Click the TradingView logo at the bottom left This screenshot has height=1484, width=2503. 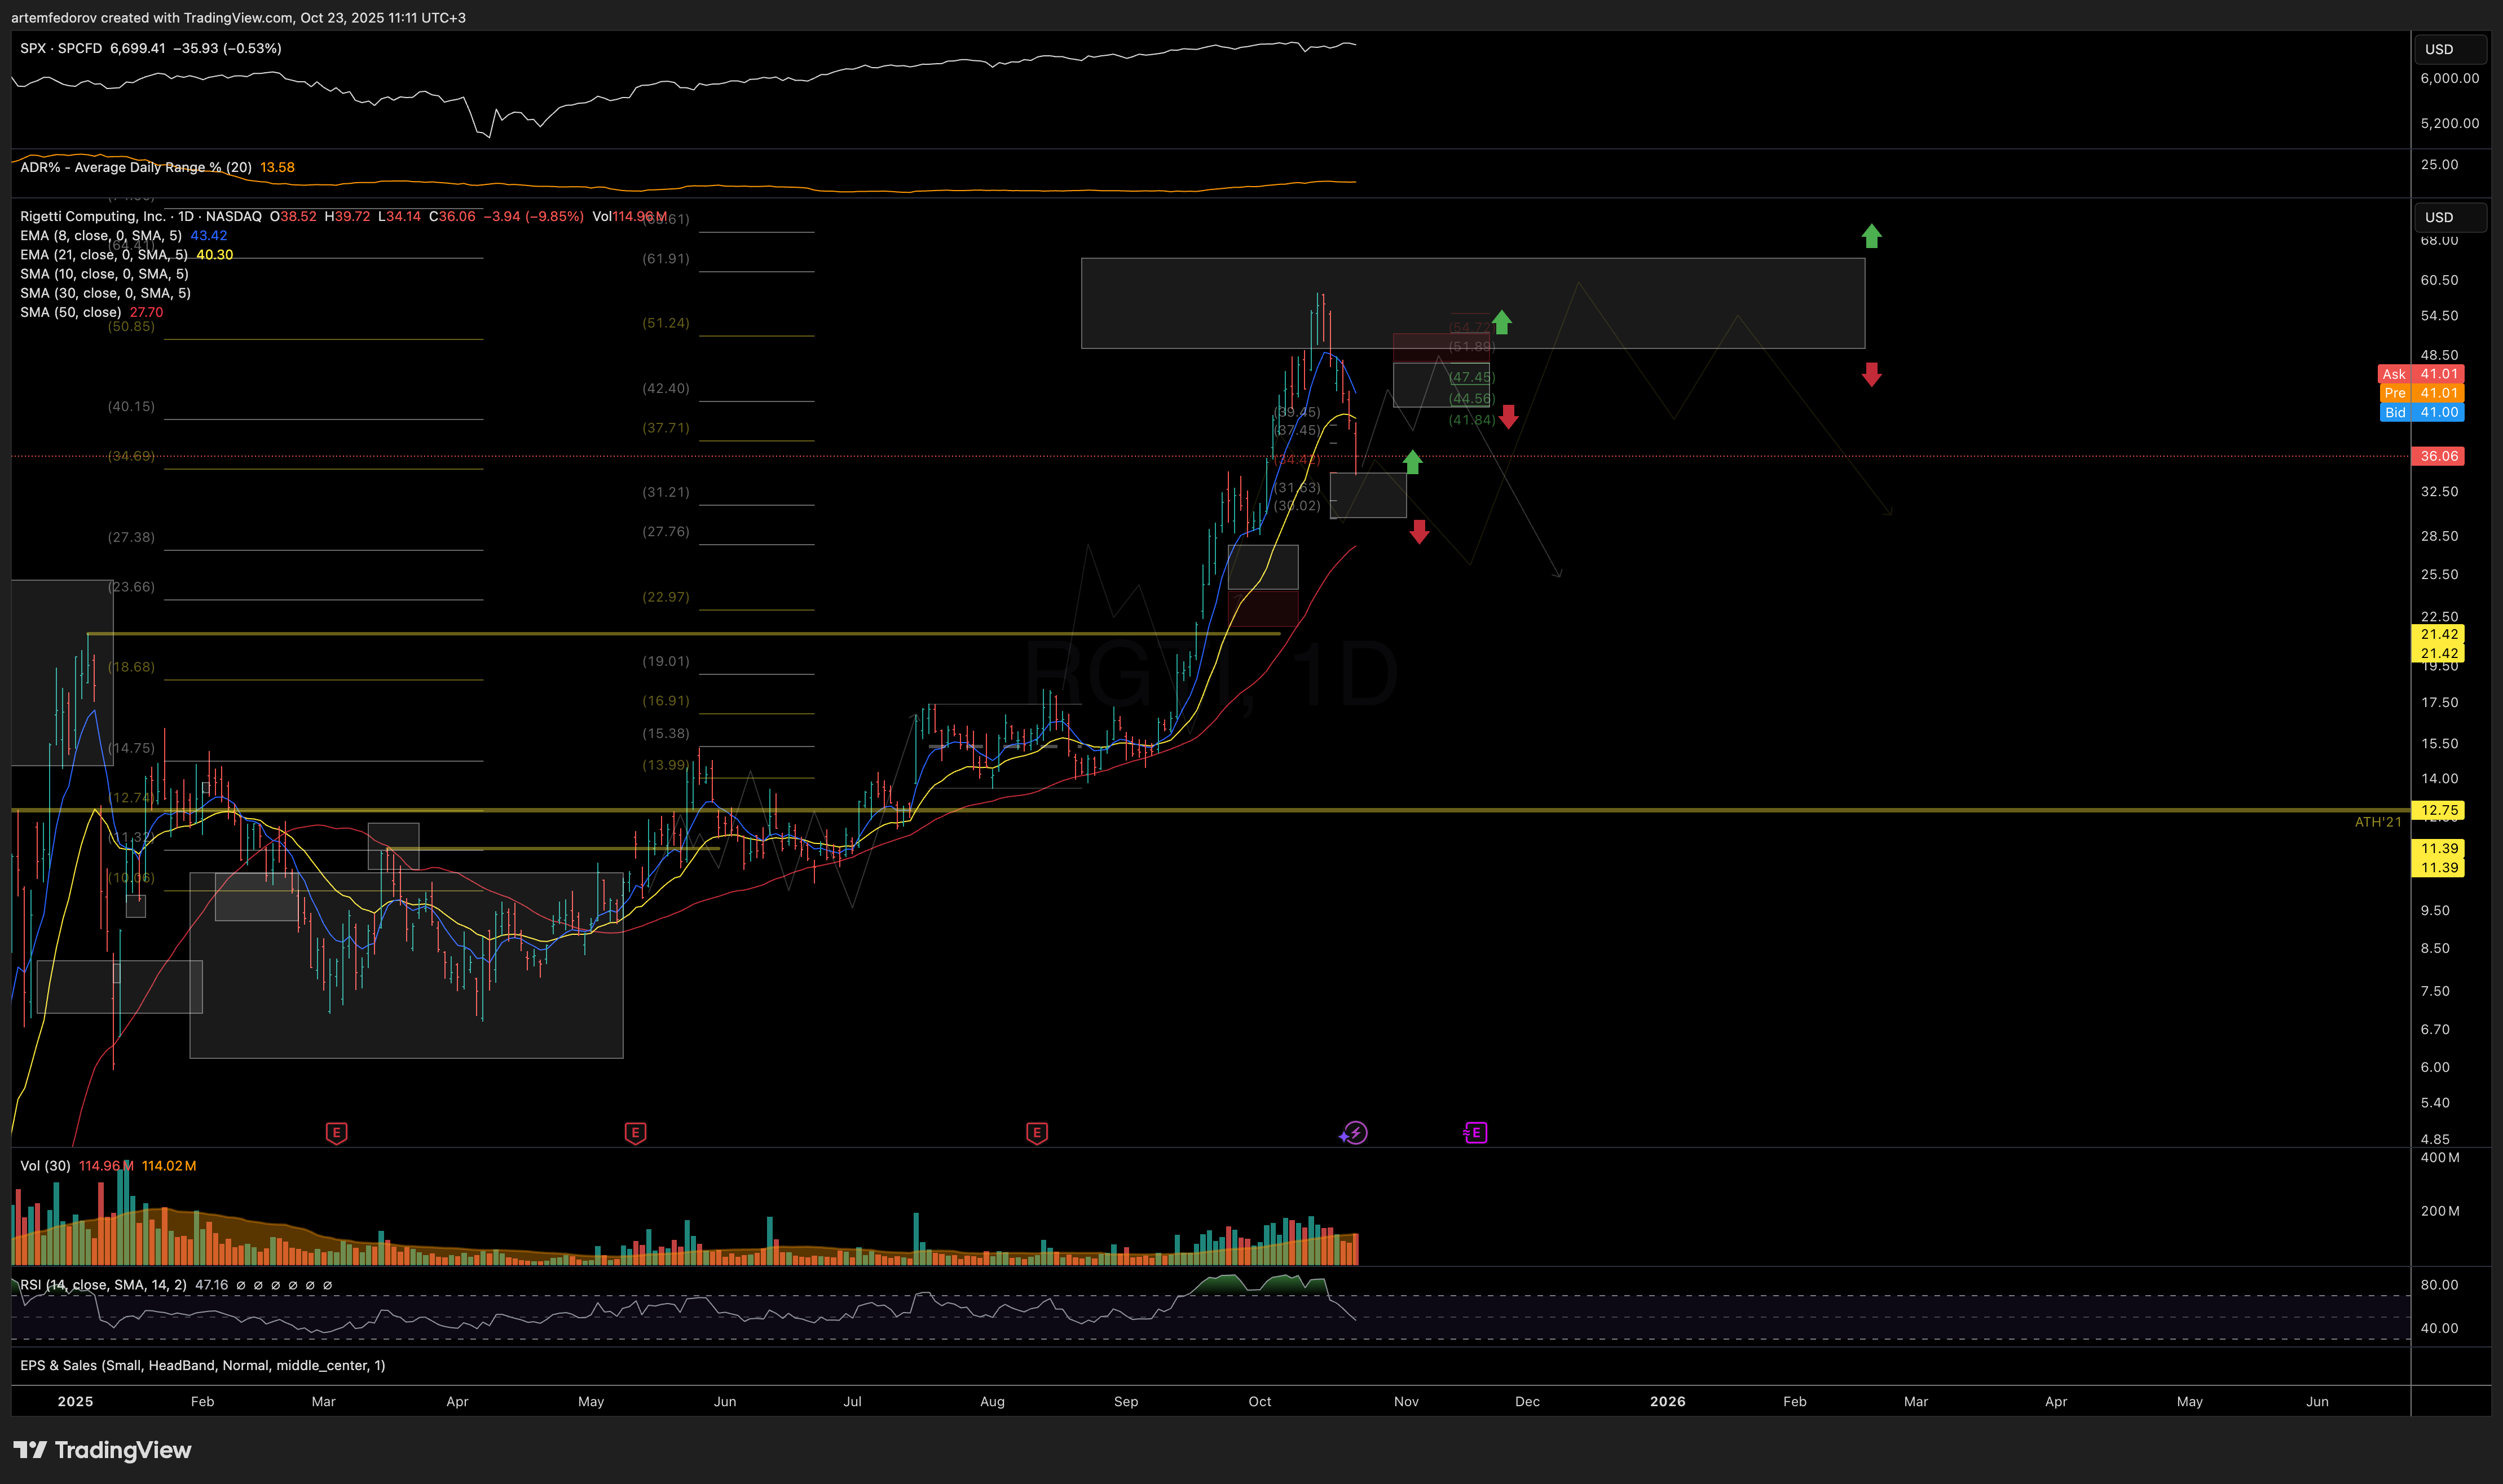(102, 1450)
